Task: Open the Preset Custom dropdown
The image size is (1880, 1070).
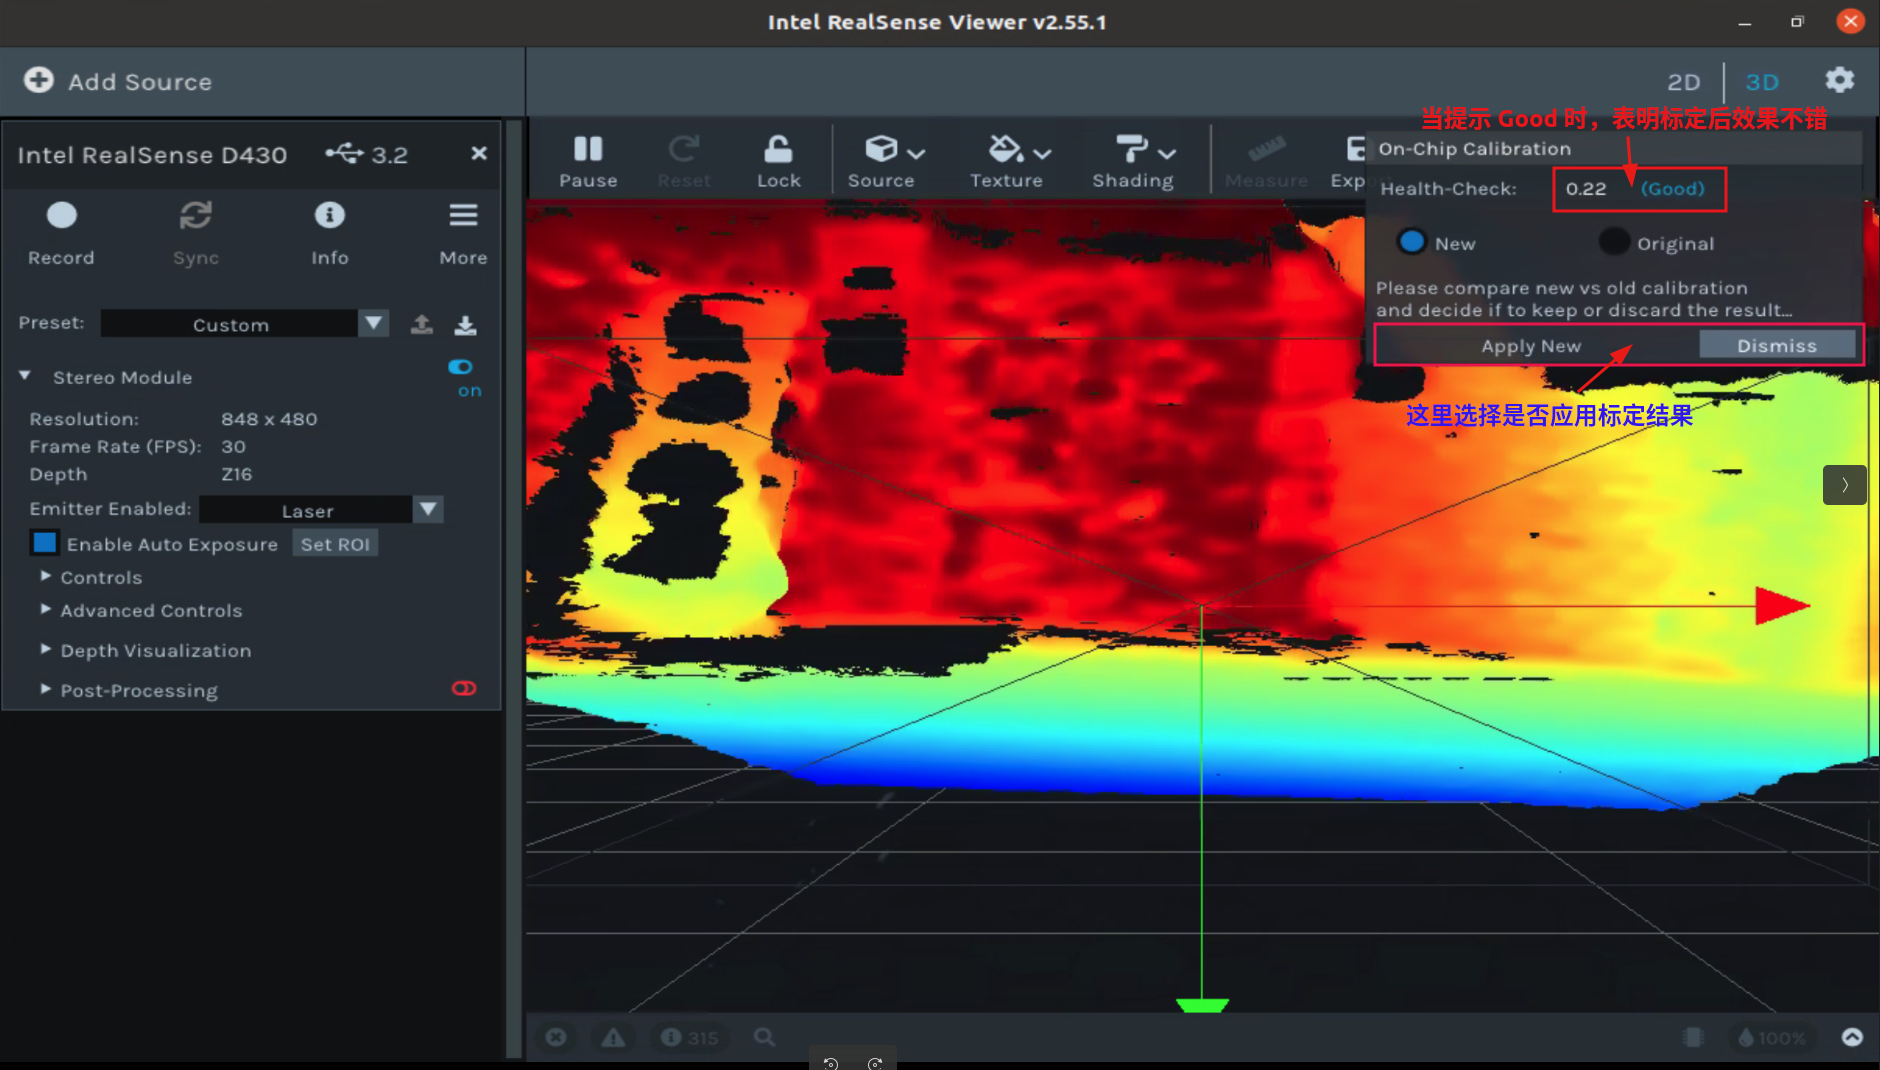Action: (x=244, y=324)
